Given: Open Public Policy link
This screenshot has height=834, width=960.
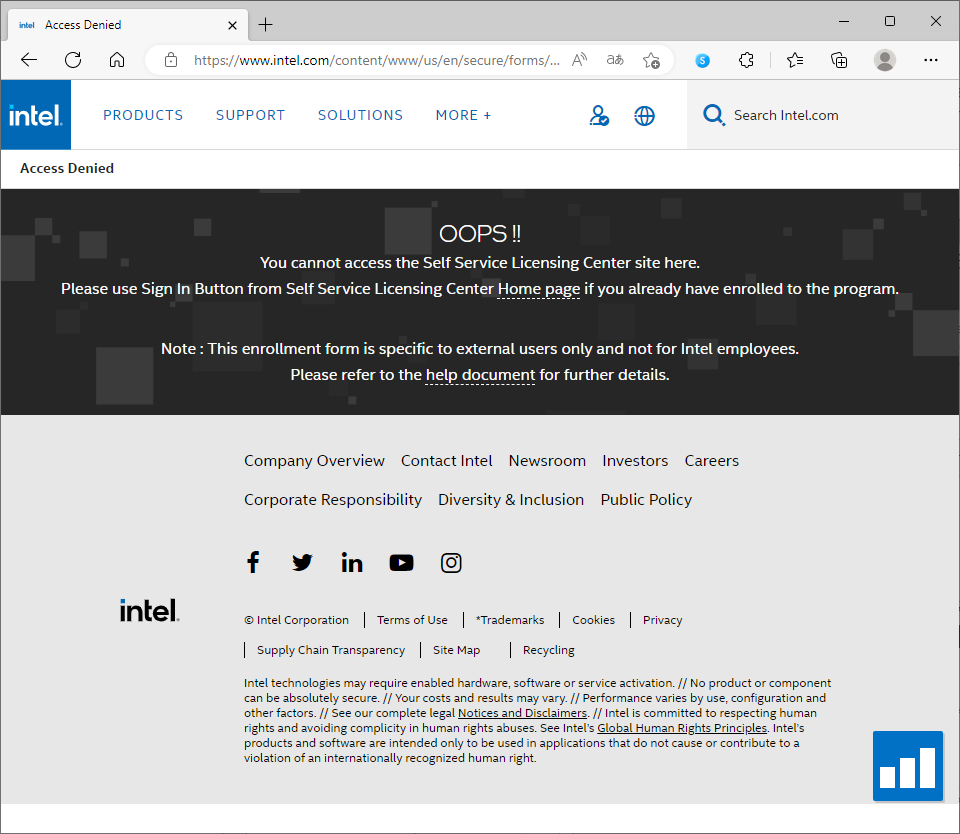Looking at the screenshot, I should [646, 500].
